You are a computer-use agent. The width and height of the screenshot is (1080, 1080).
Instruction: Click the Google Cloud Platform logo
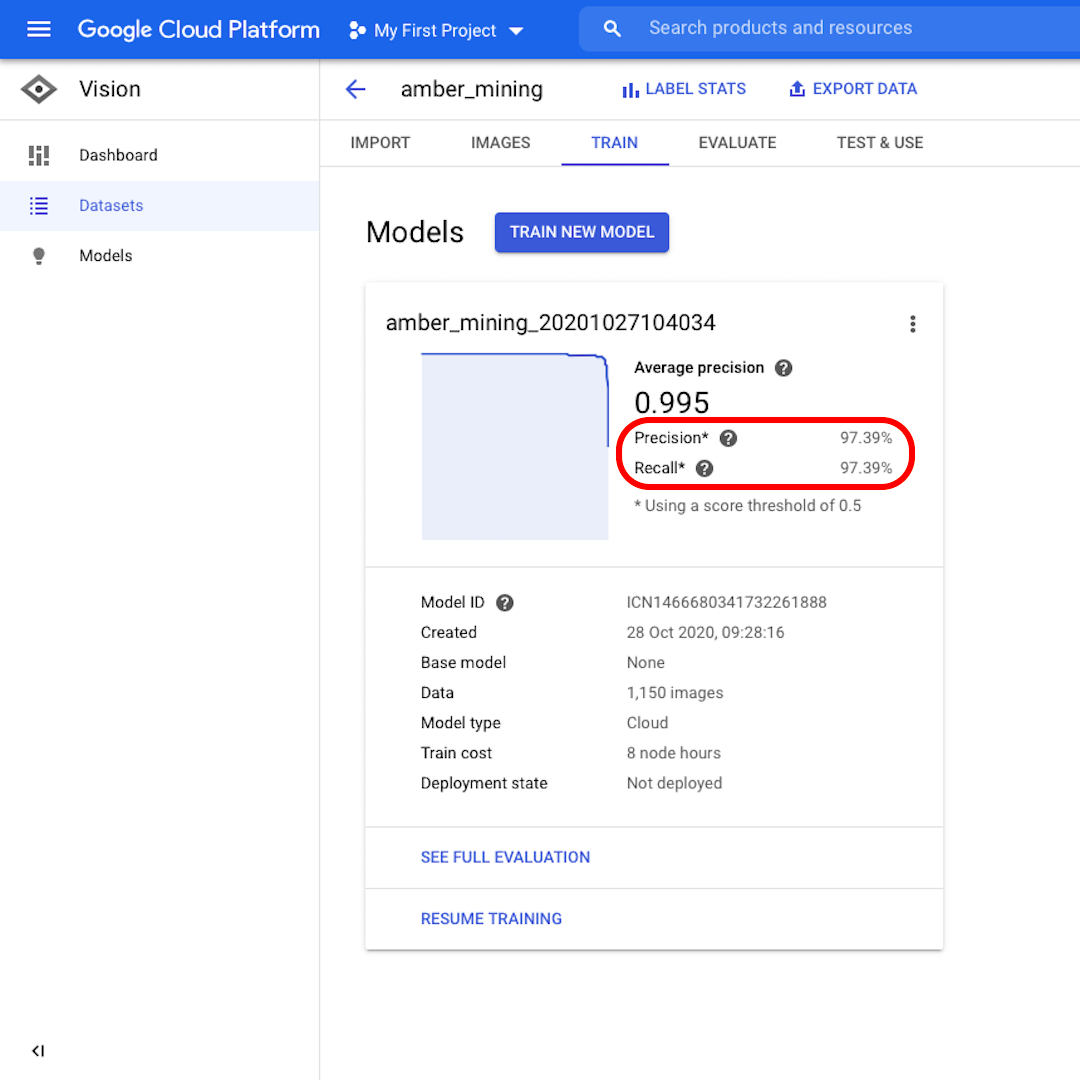pyautogui.click(x=198, y=30)
